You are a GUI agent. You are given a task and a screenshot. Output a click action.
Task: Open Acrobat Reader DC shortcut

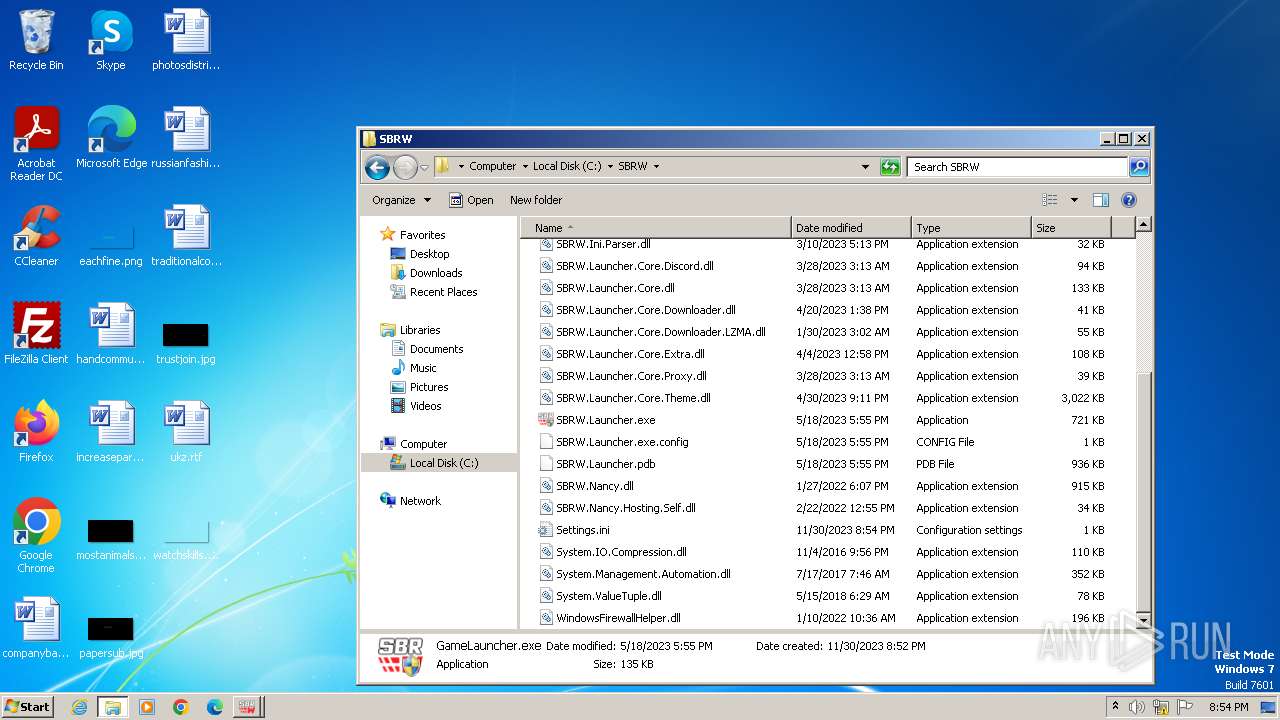point(36,144)
